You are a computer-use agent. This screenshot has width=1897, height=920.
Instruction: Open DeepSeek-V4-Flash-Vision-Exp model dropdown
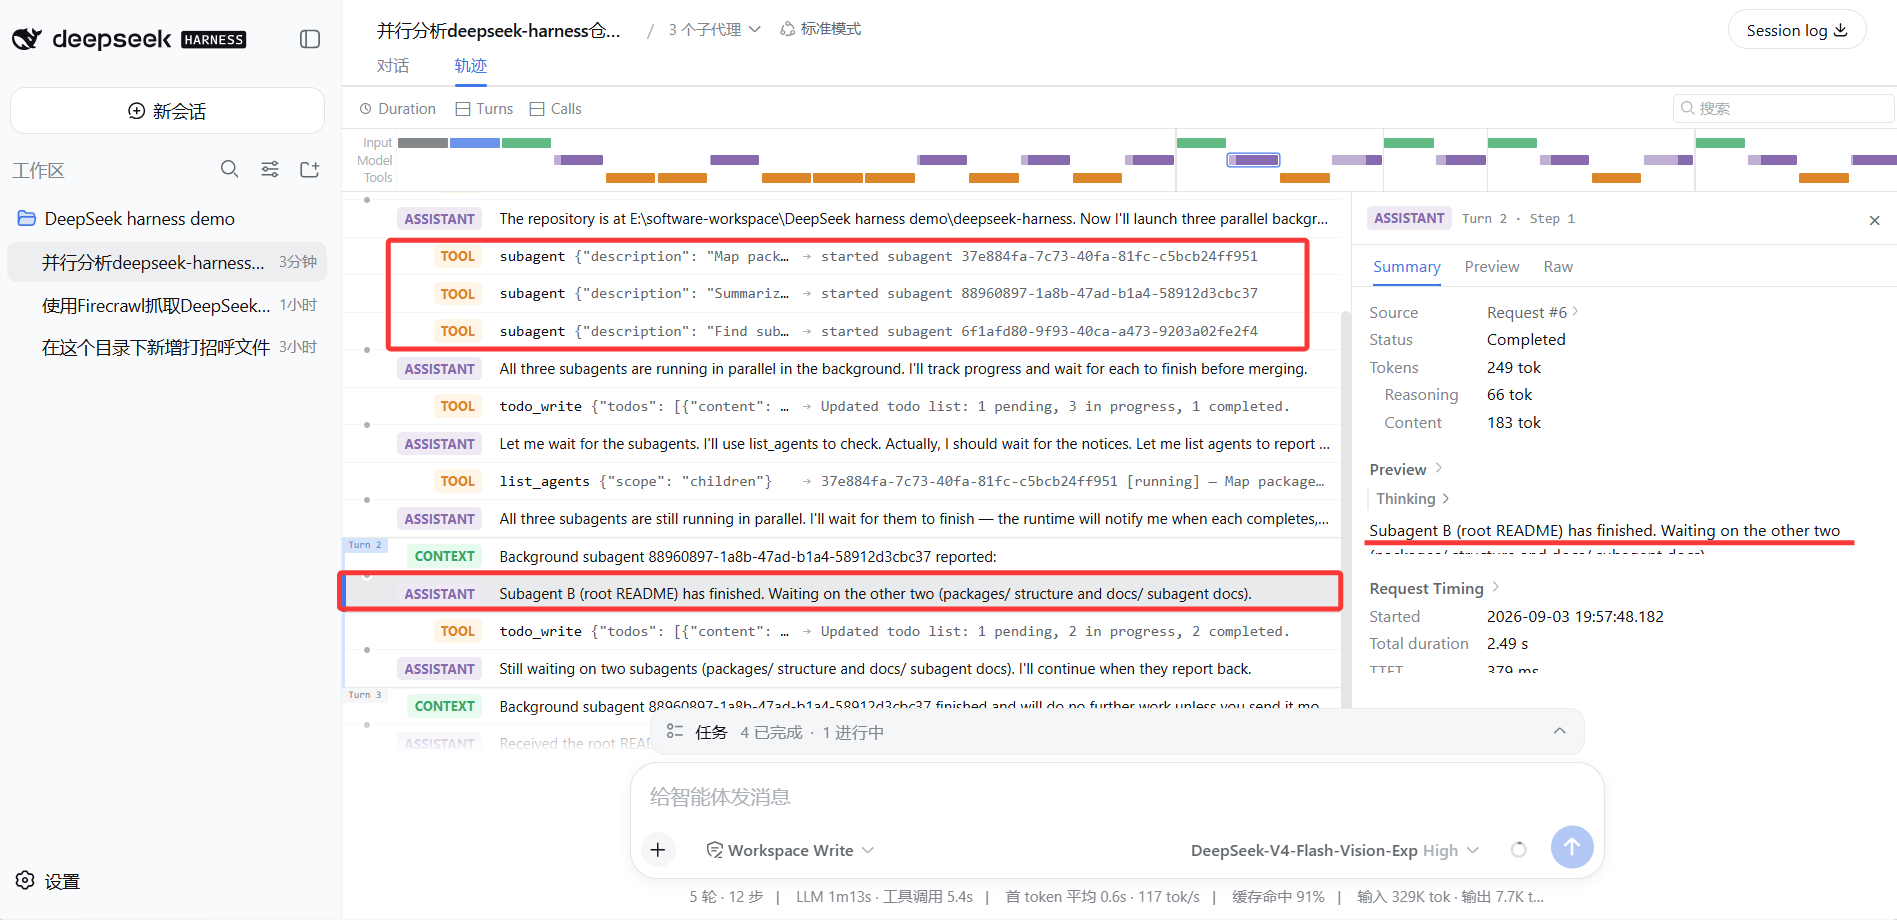pyautogui.click(x=1334, y=850)
